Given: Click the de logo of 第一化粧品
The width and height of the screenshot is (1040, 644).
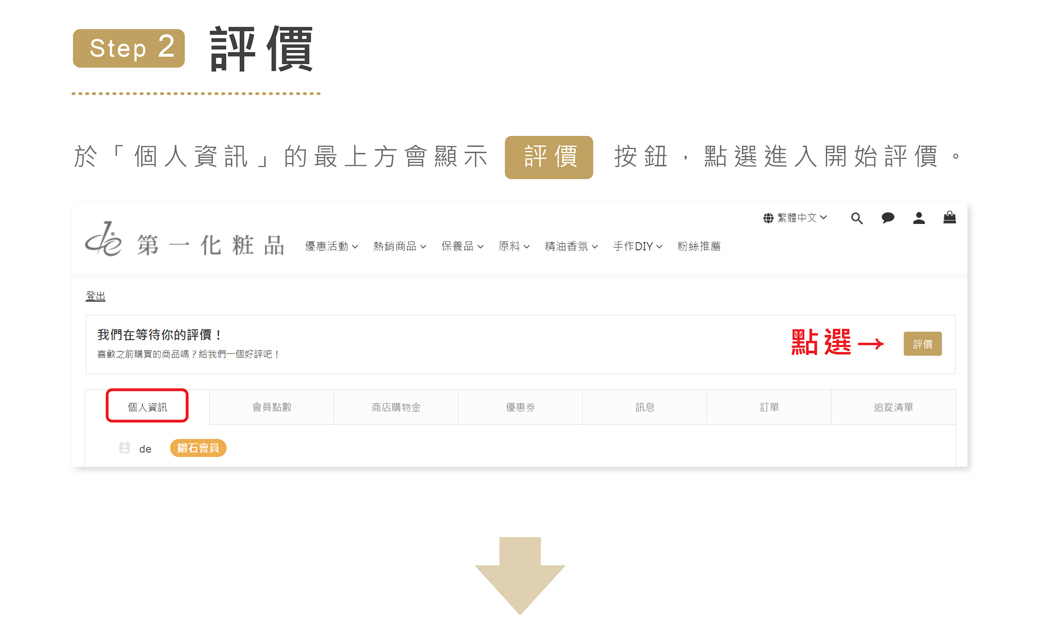Looking at the screenshot, I should click(103, 239).
